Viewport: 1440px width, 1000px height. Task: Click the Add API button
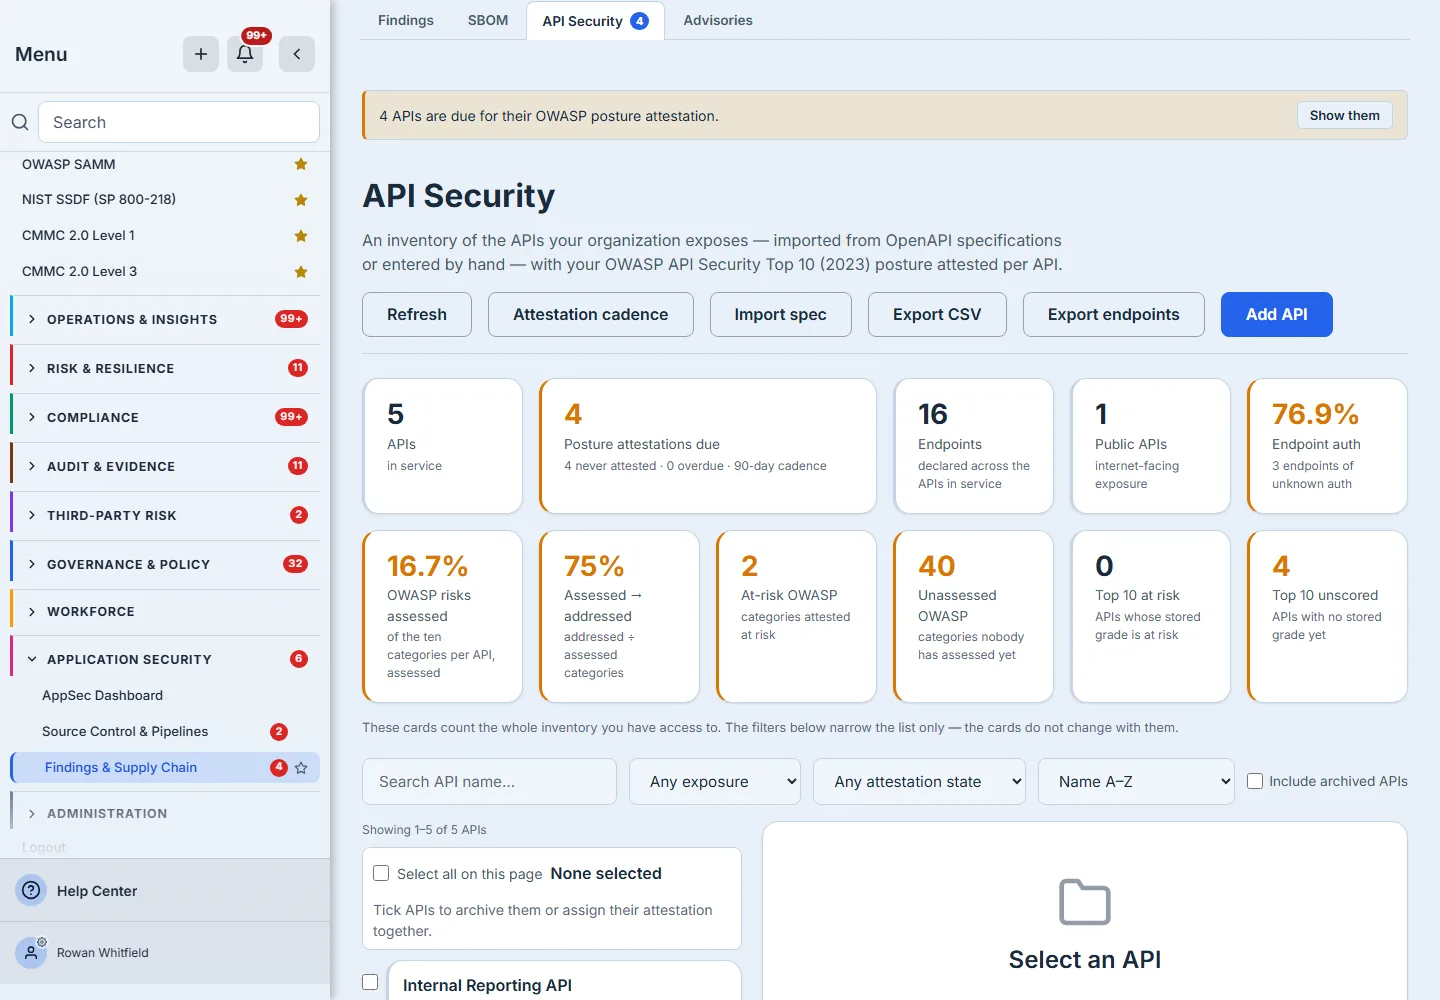click(x=1277, y=314)
